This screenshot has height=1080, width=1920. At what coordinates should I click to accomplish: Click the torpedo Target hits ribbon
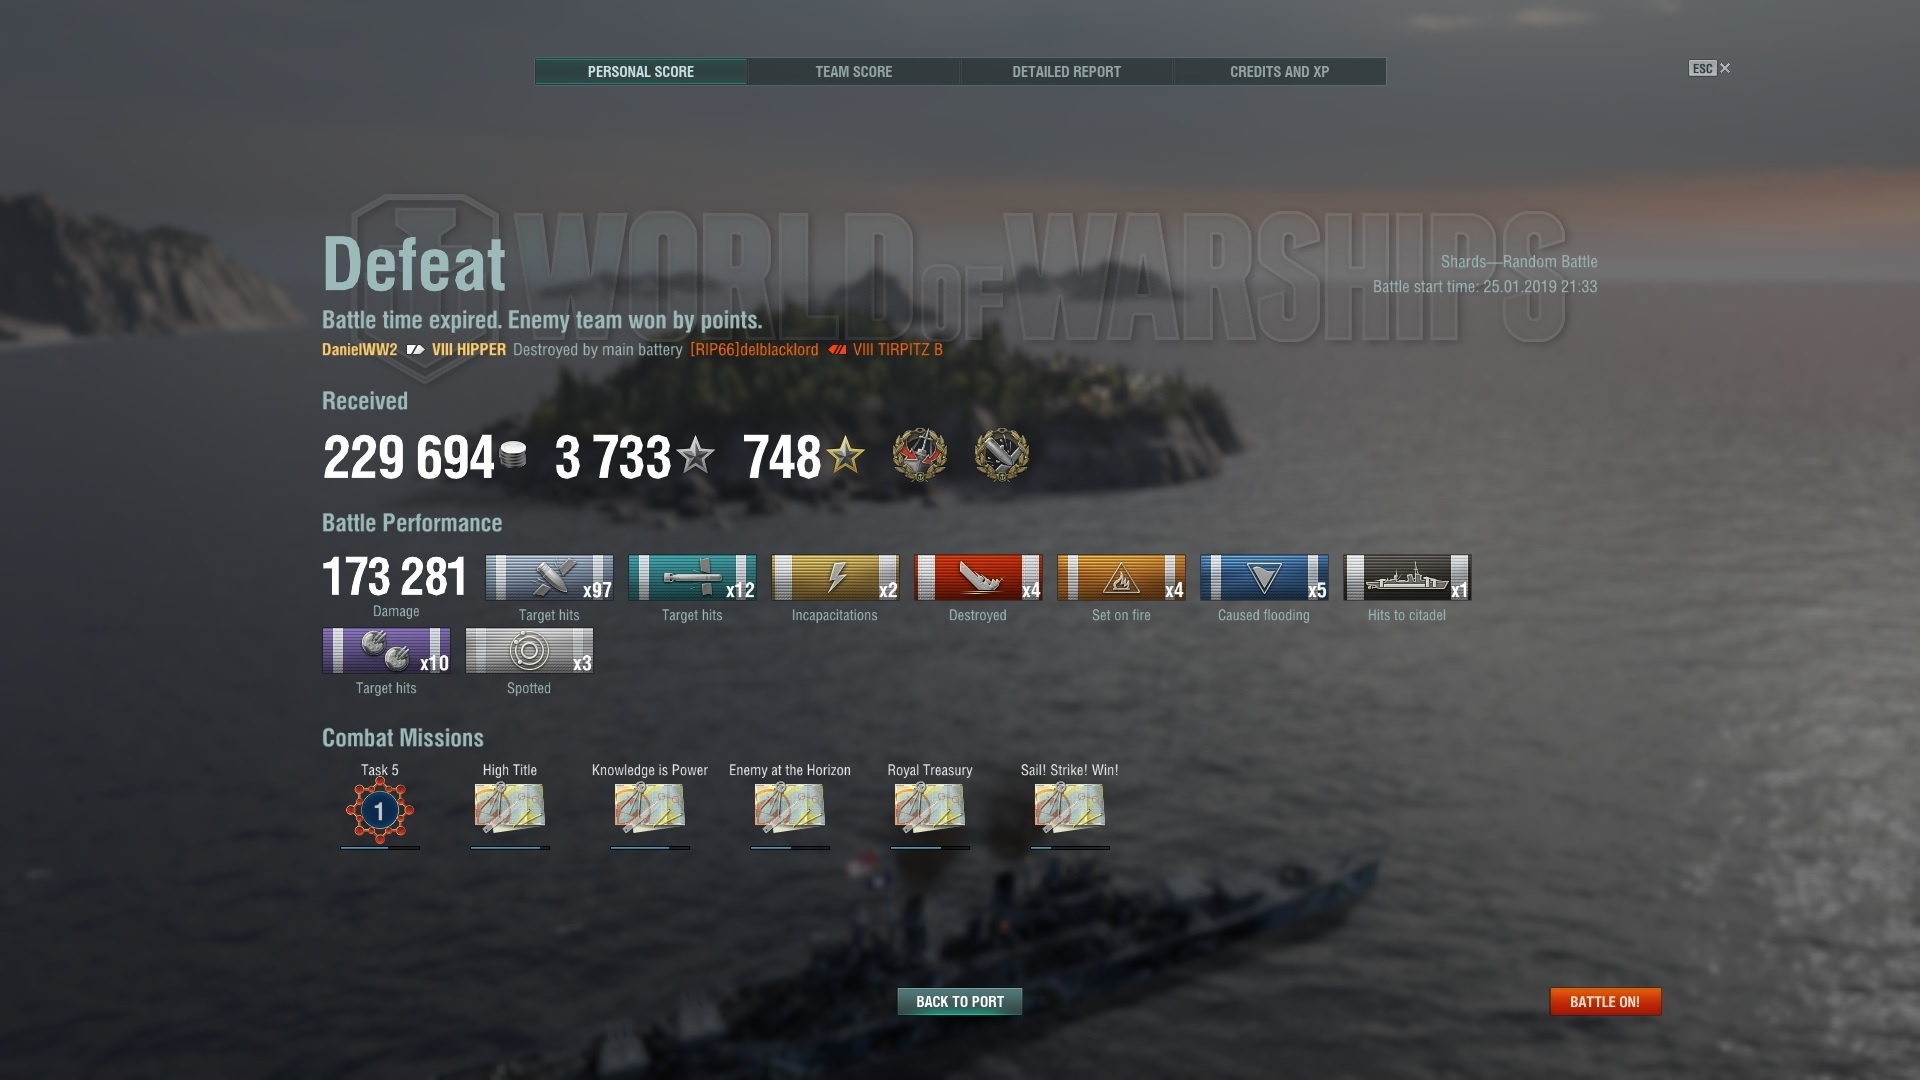(692, 578)
